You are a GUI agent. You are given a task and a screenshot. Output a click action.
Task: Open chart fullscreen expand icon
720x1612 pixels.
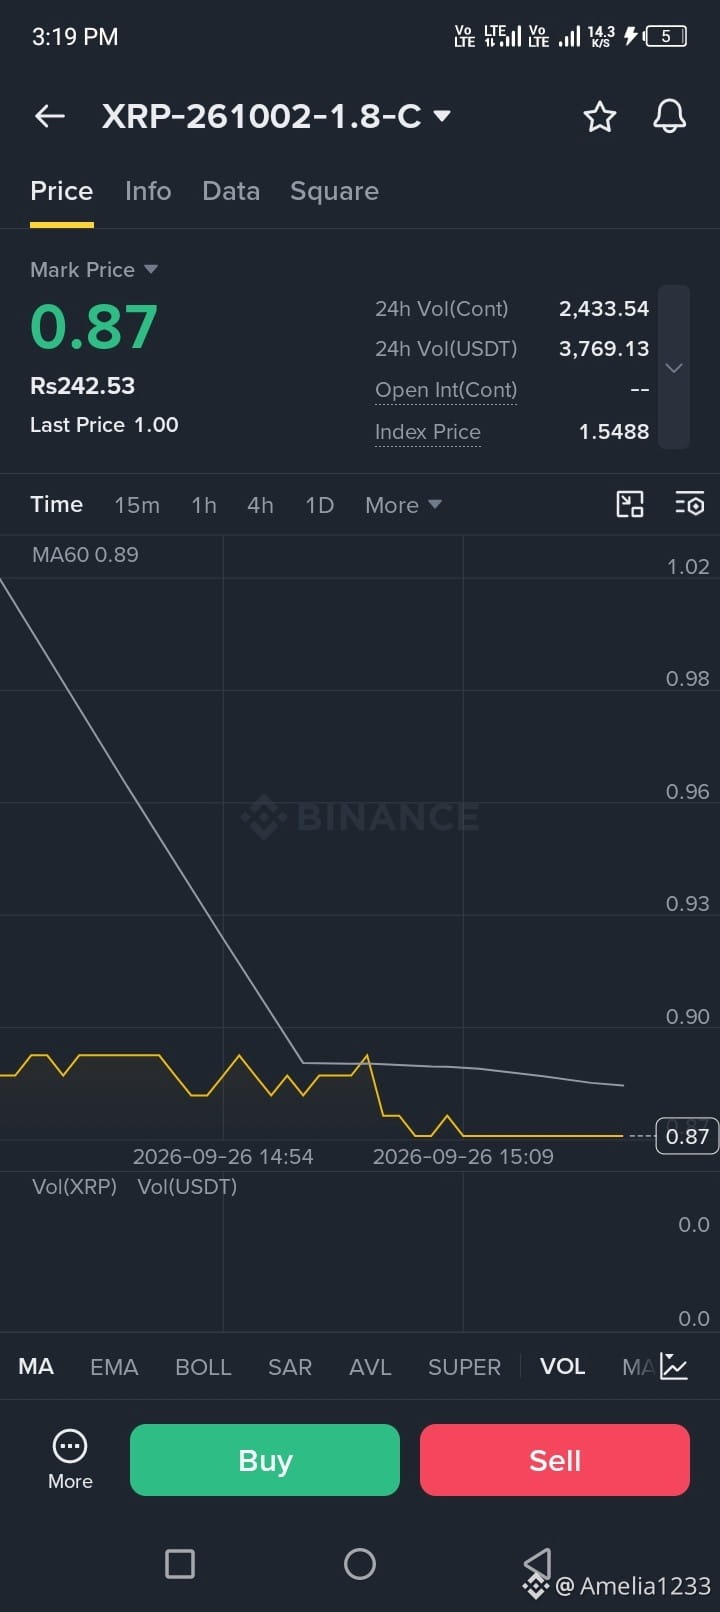[x=630, y=504]
